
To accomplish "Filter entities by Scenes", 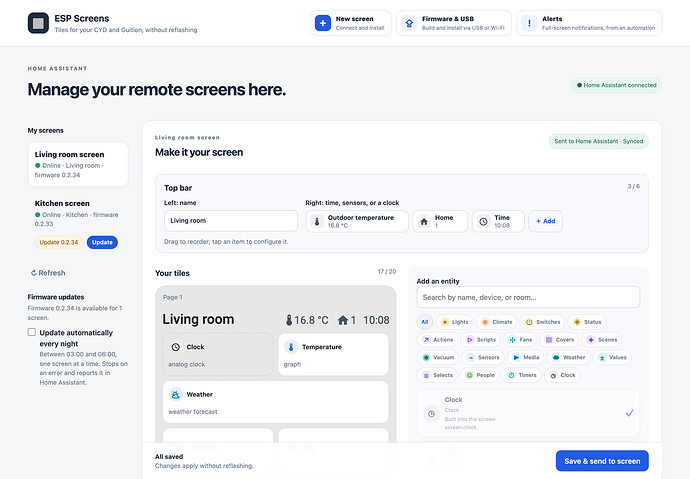I will click(x=602, y=340).
